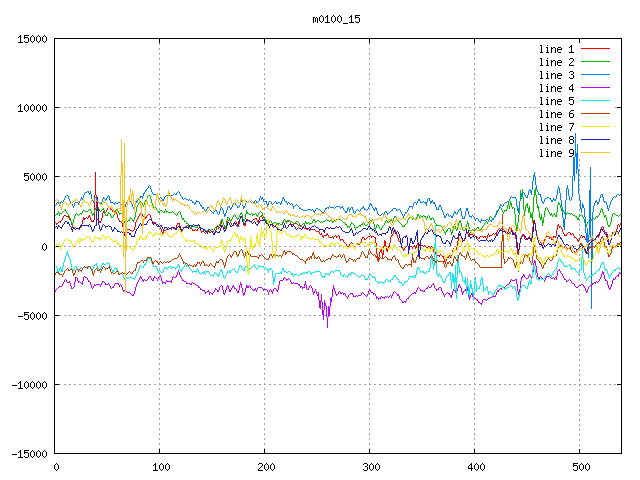Select the "line 4" legend label

coord(556,88)
